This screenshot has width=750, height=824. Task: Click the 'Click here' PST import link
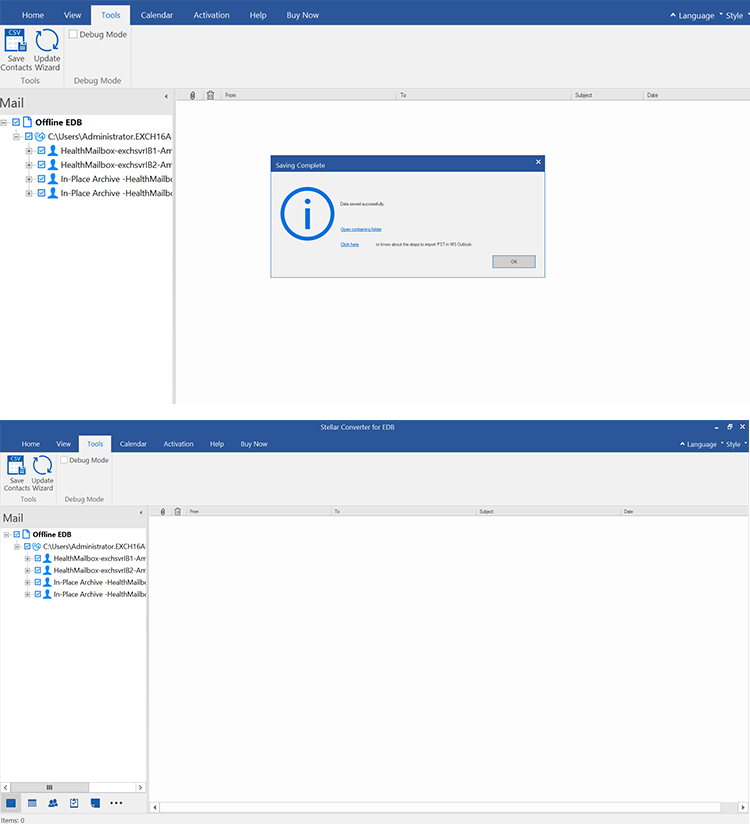pyautogui.click(x=350, y=244)
